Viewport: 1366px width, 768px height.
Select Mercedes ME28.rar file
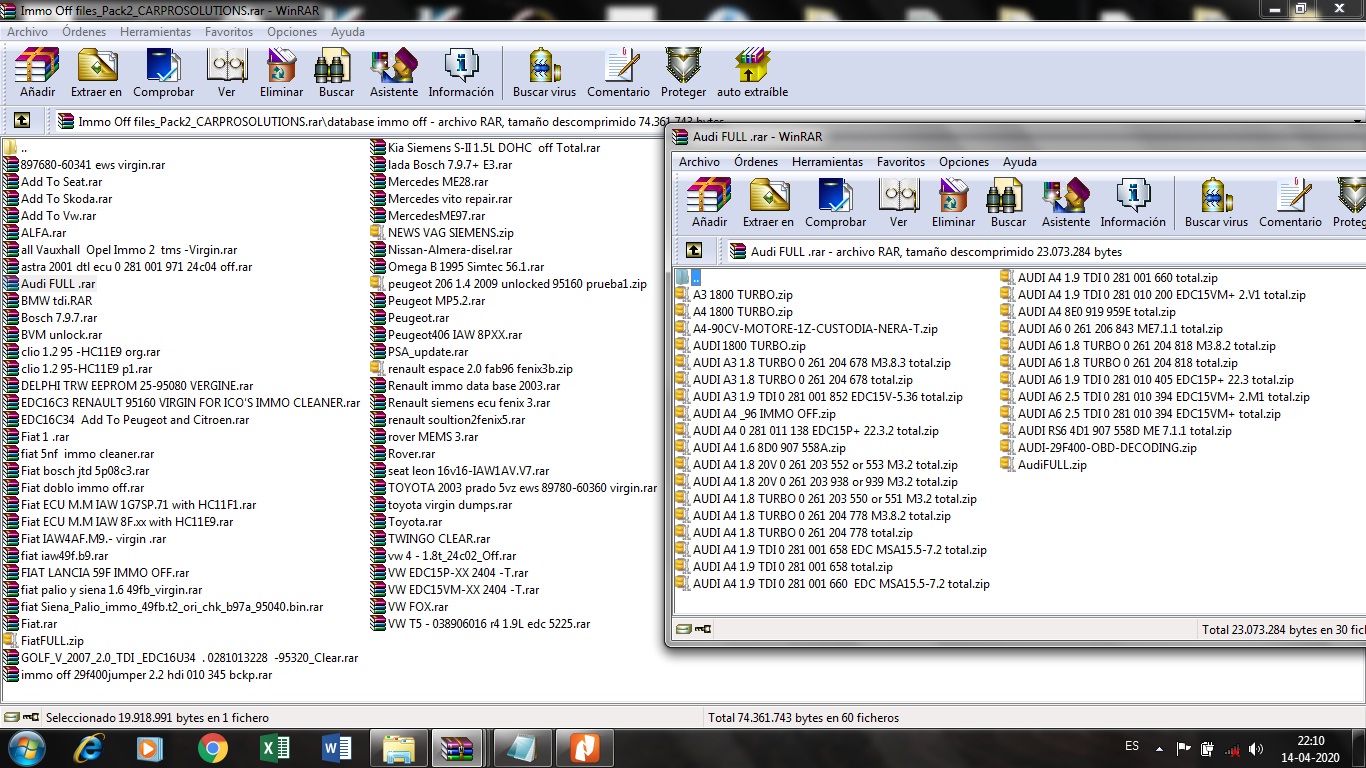click(430, 182)
